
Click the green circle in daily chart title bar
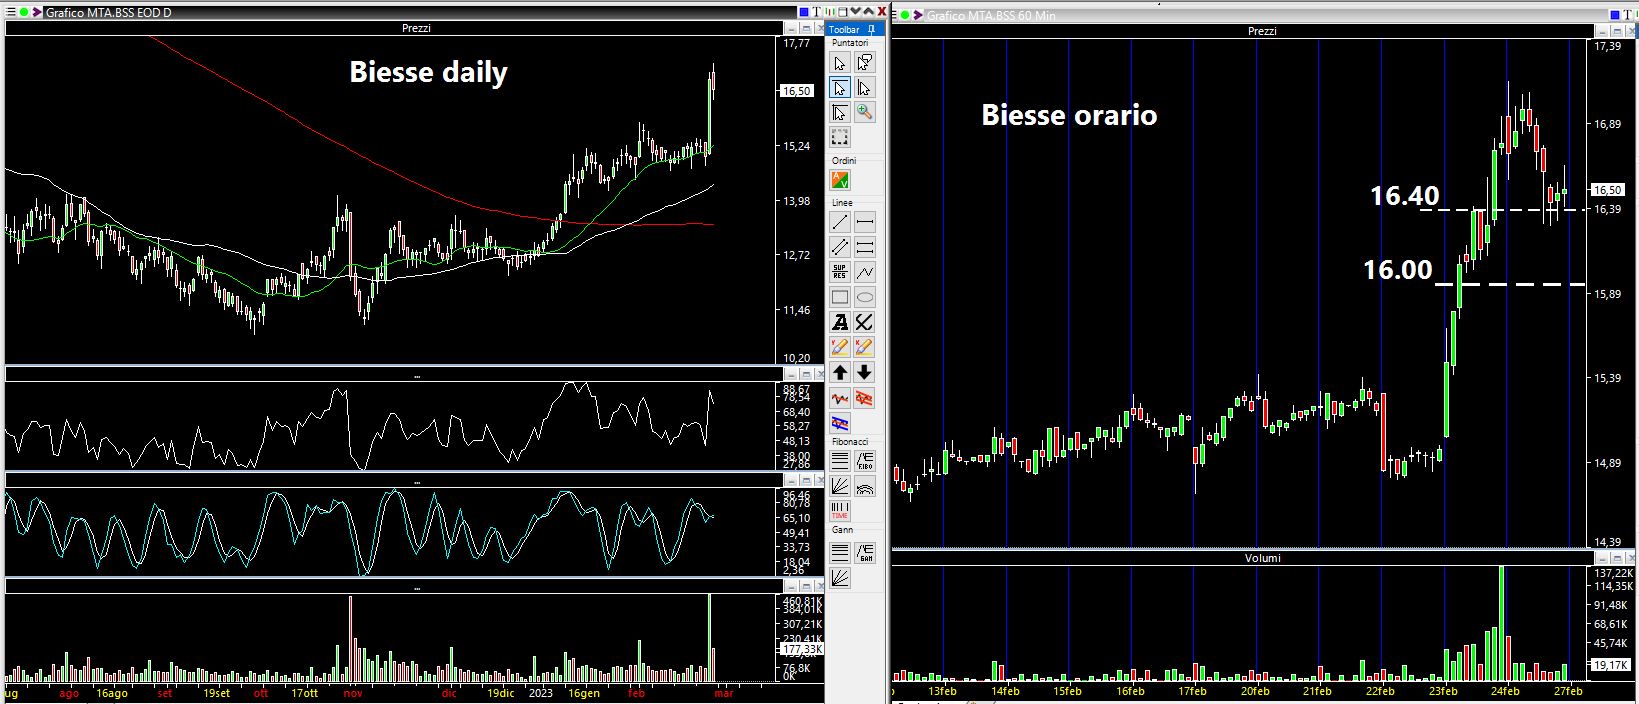tap(24, 13)
